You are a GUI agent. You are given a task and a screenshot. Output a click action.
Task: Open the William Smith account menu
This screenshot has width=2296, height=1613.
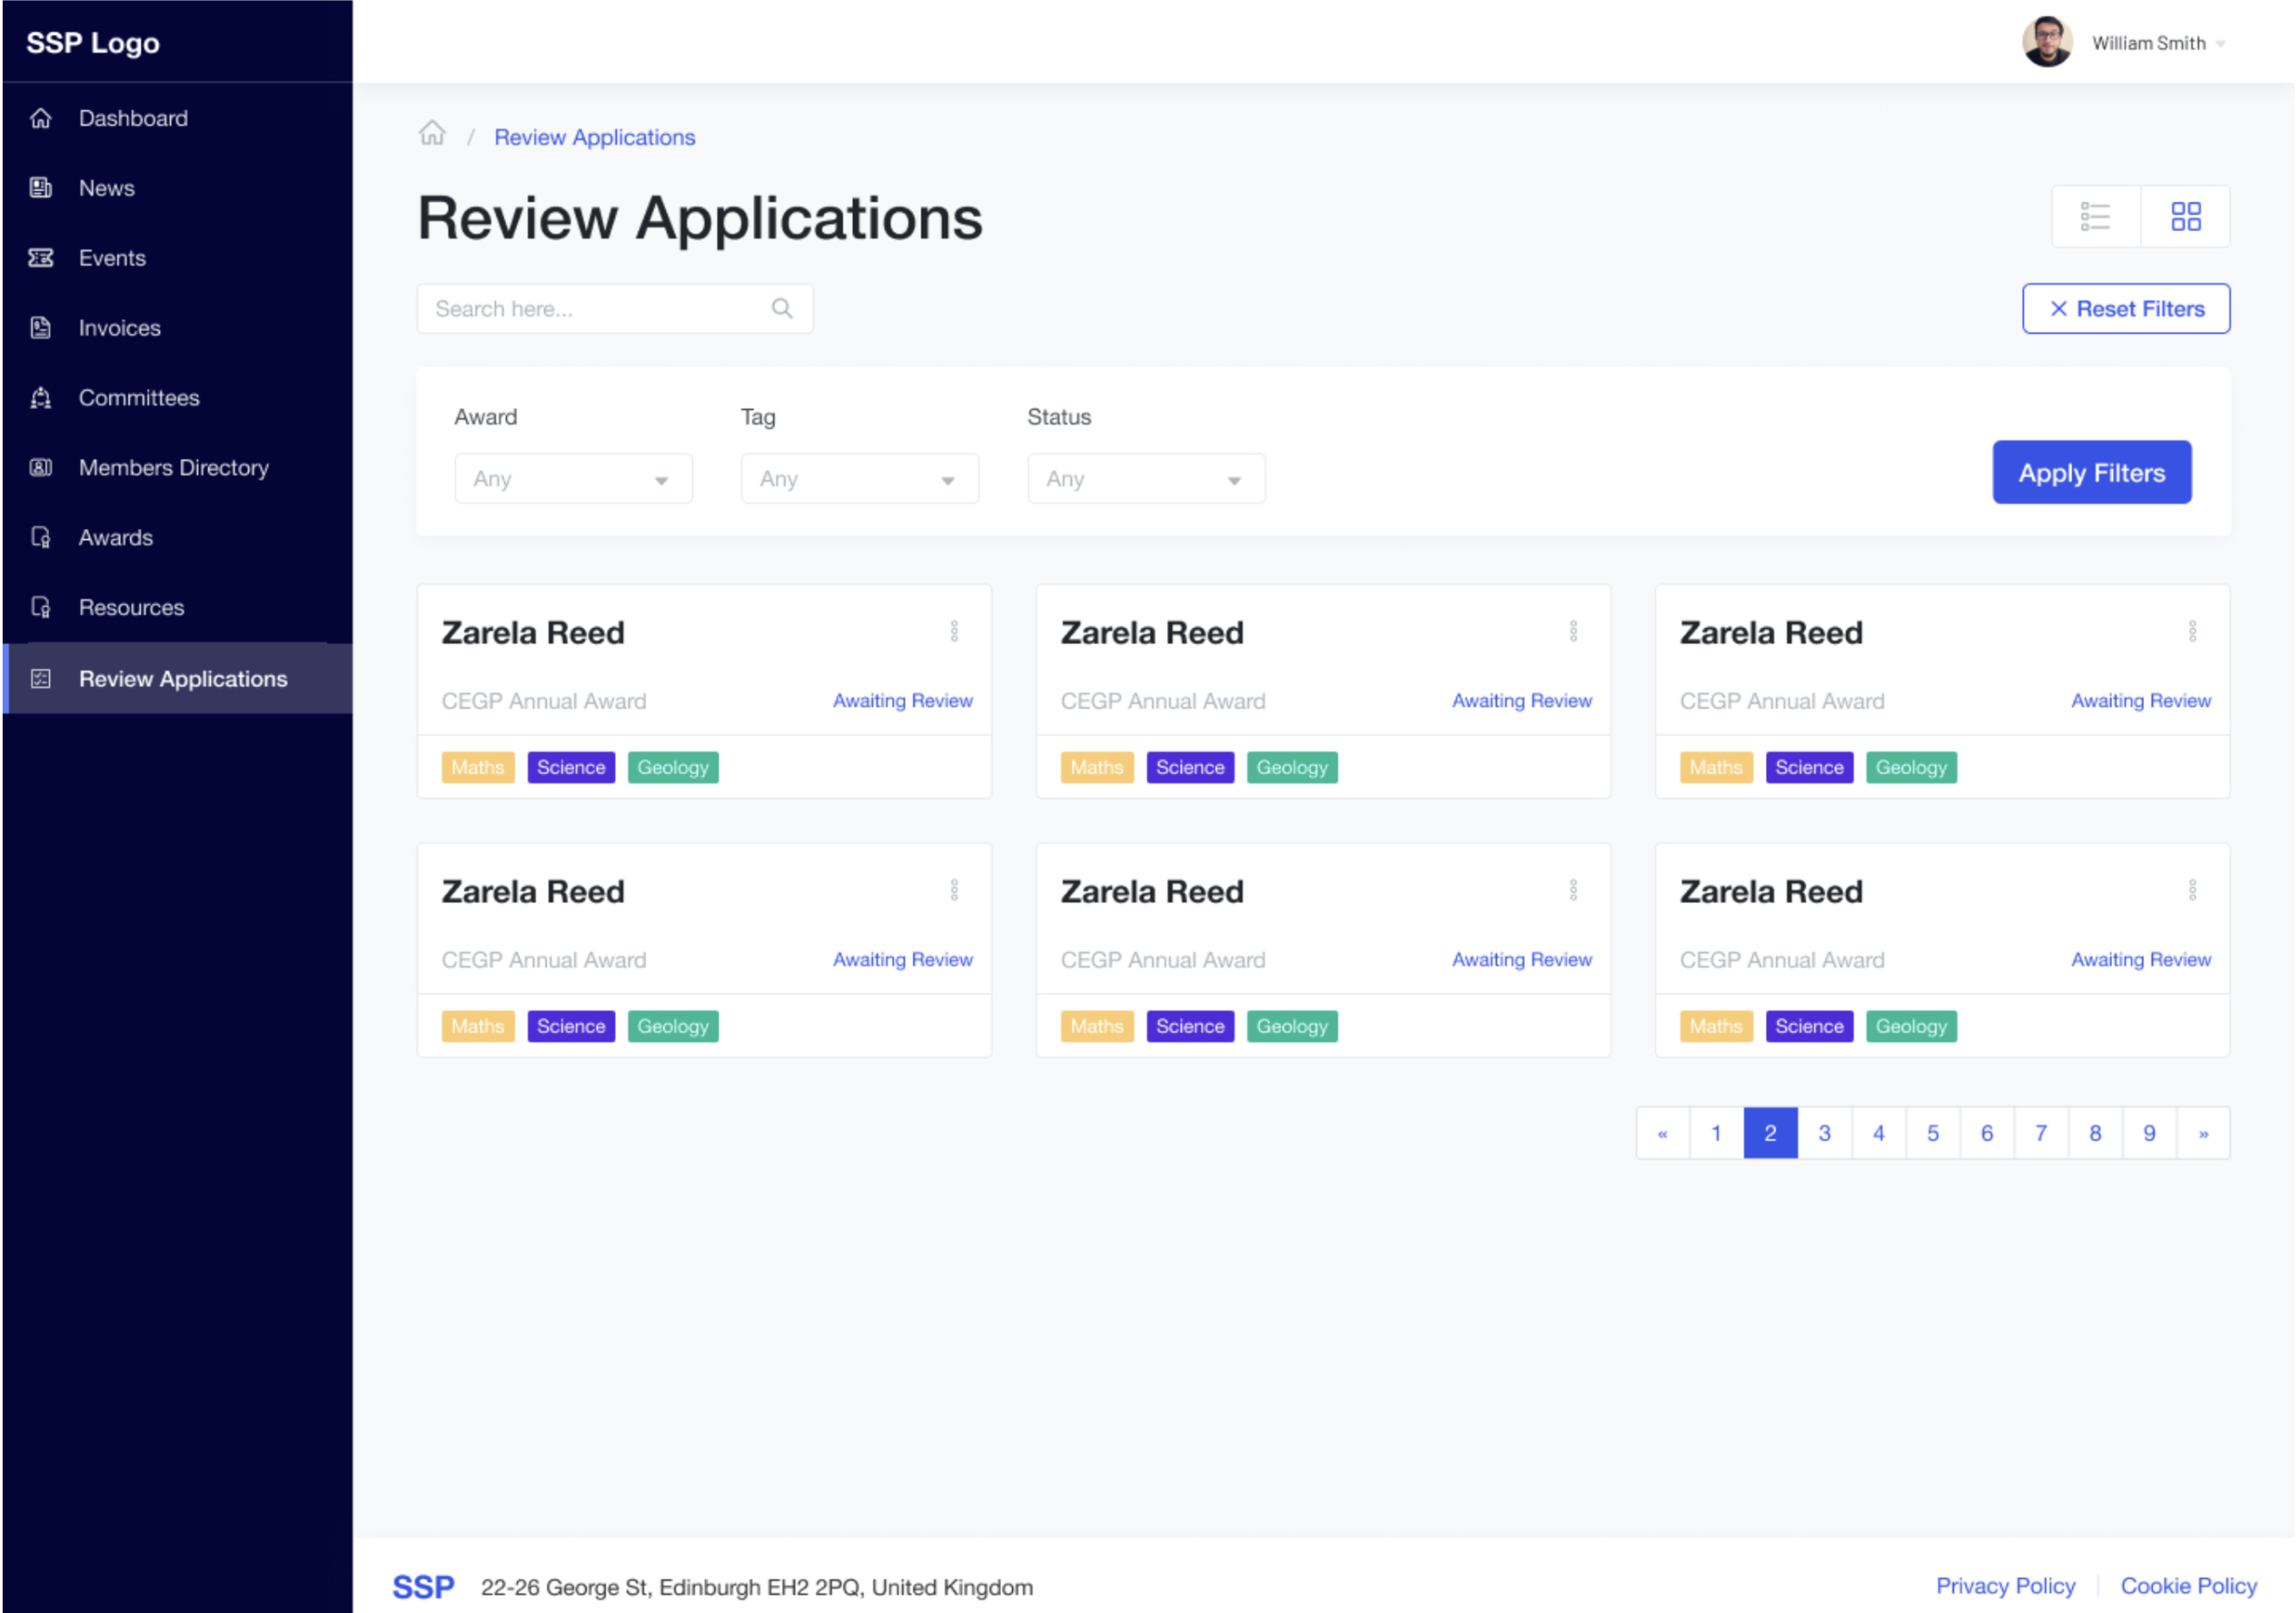(x=2150, y=42)
